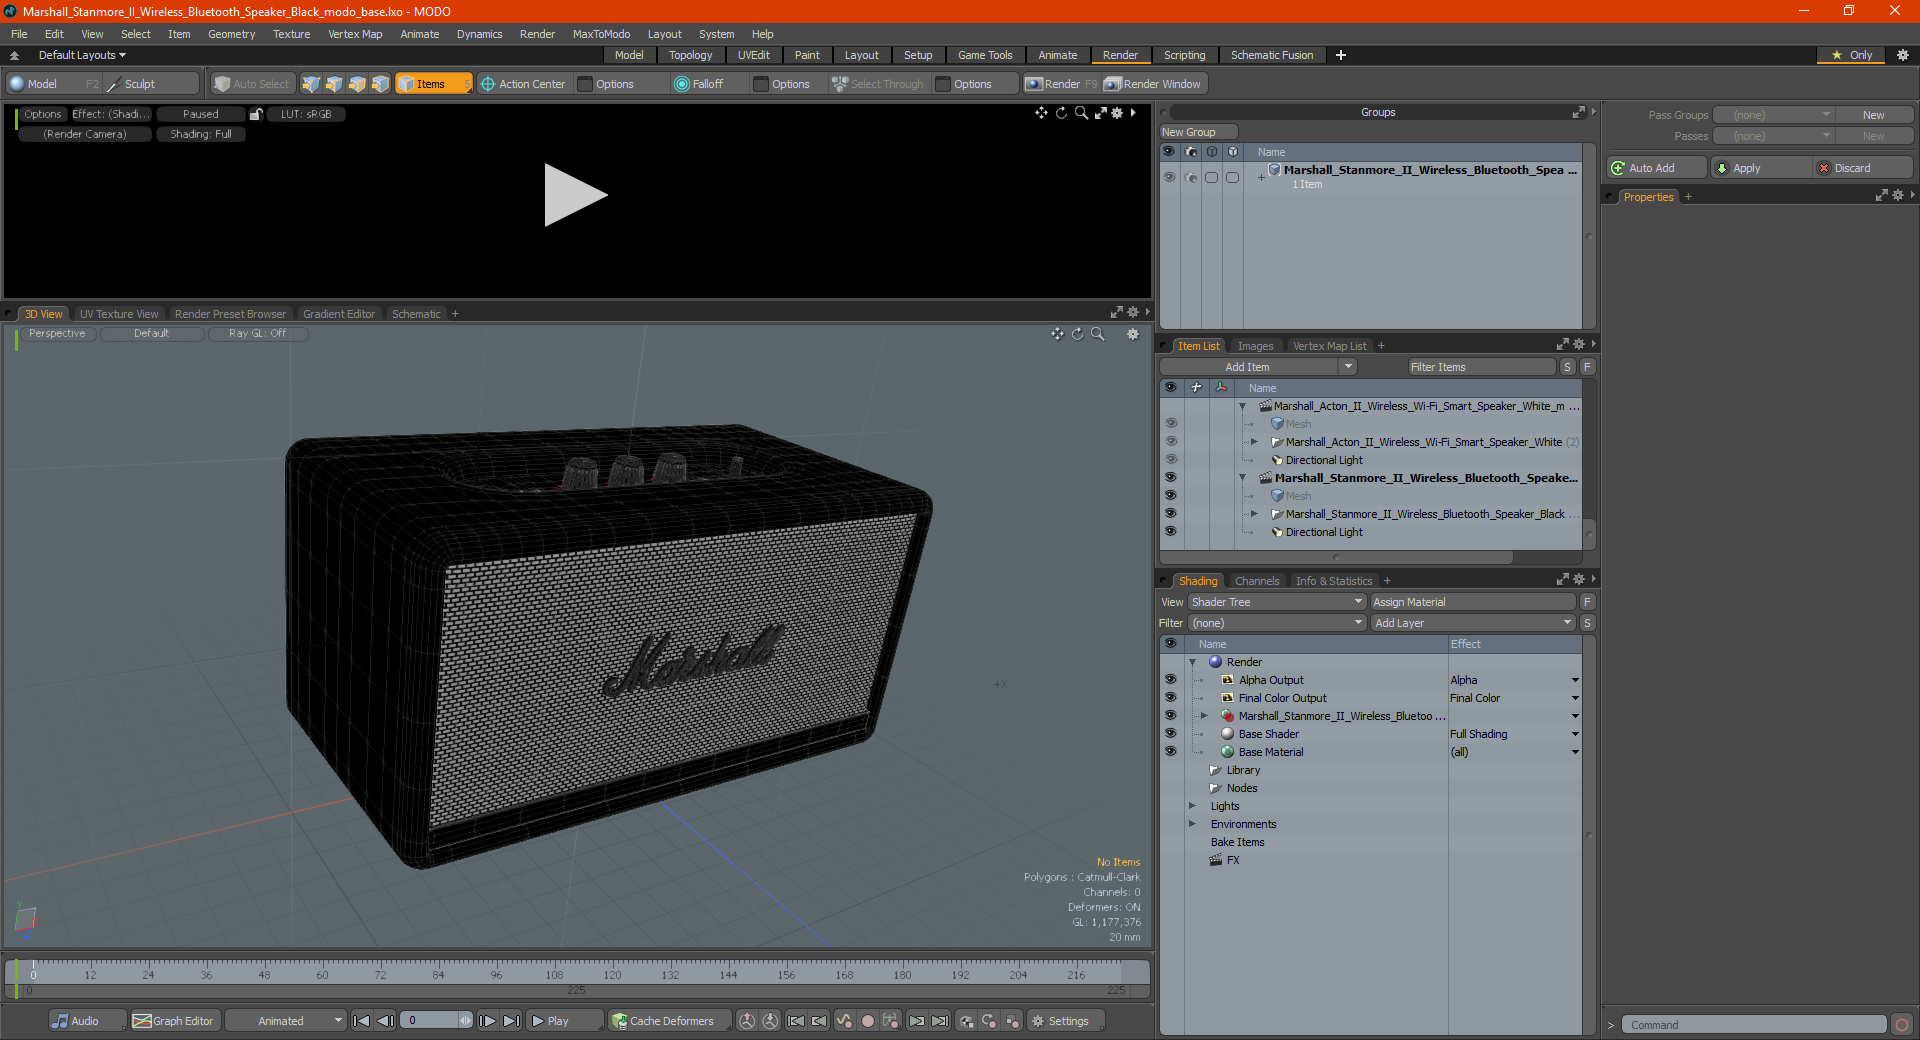The height and width of the screenshot is (1040, 1920).
Task: Open the Vertex Map menu
Action: coord(355,34)
